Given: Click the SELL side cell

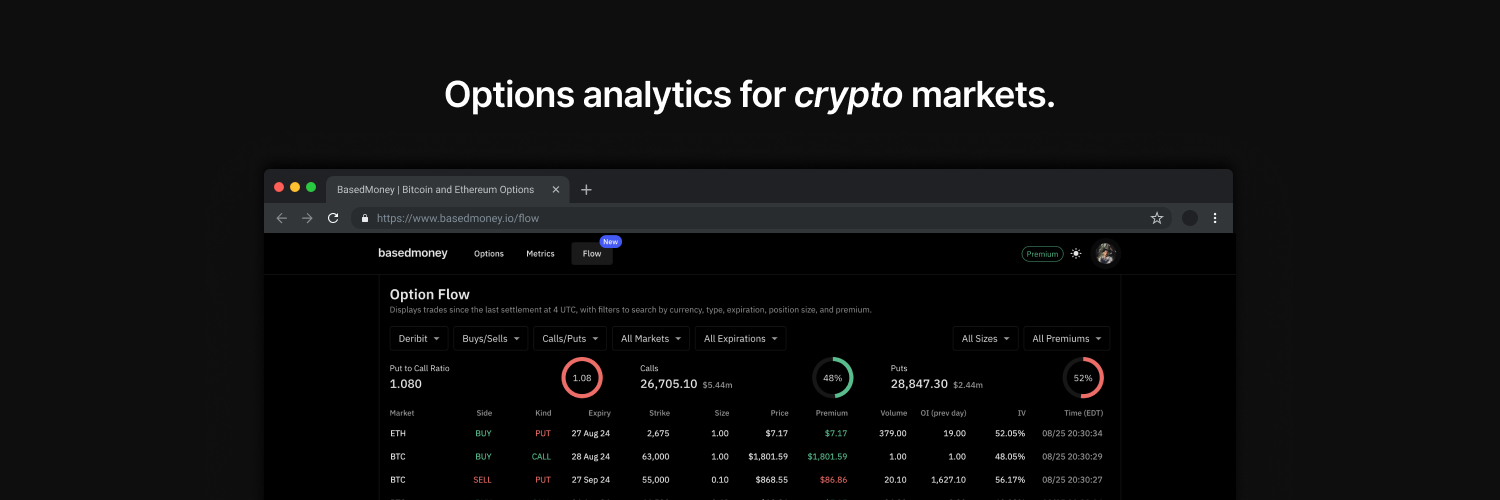Looking at the screenshot, I should [x=482, y=480].
